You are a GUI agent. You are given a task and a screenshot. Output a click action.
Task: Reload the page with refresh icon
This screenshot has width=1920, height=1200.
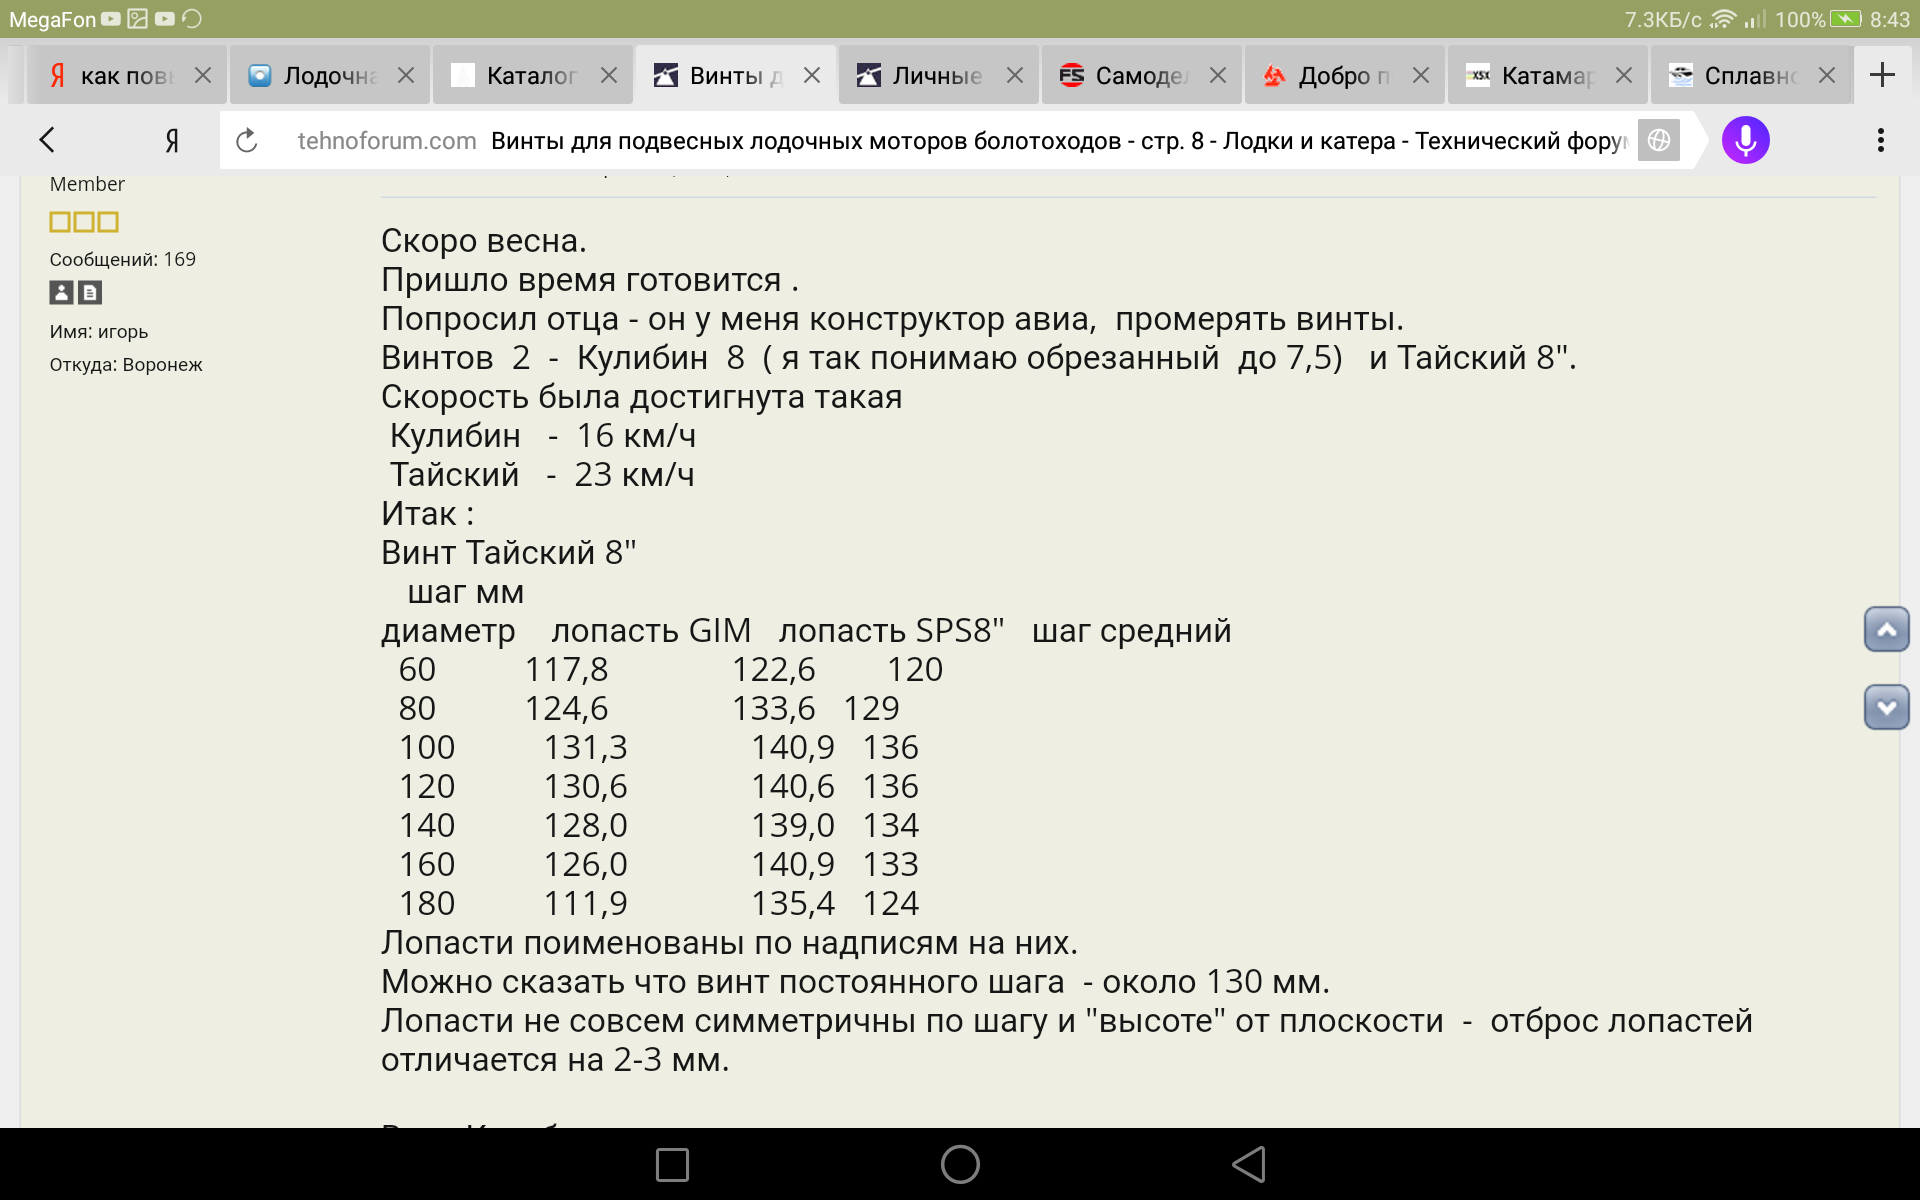247,141
